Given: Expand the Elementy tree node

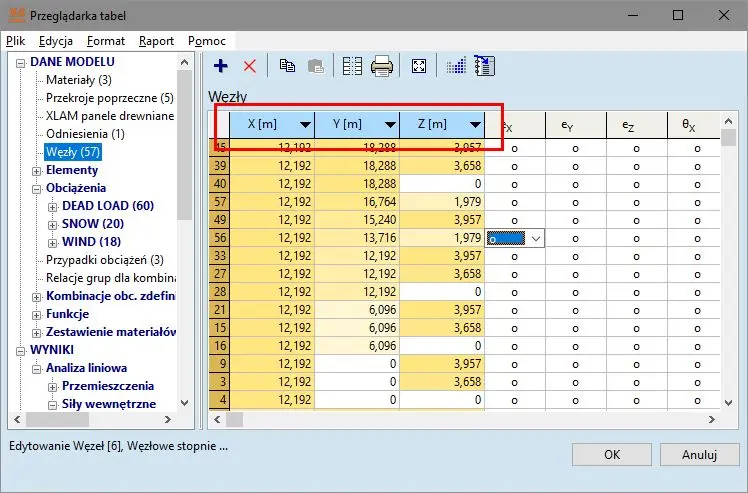Looking at the screenshot, I should point(37,170).
